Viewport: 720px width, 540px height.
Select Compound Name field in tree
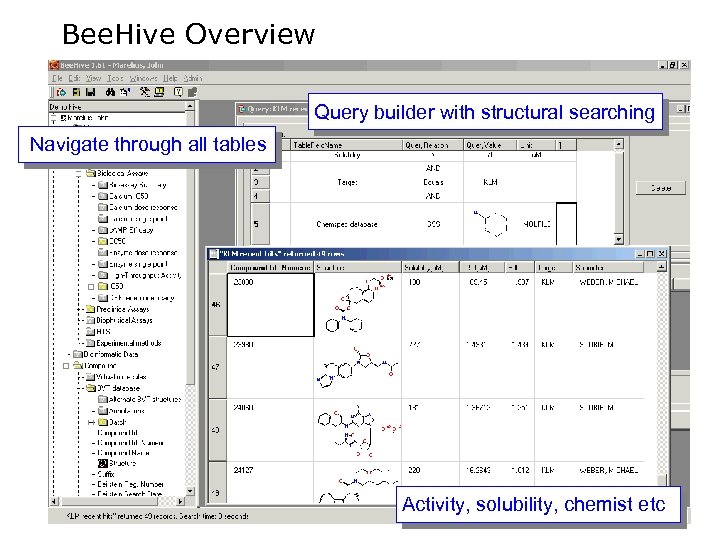click(123, 453)
